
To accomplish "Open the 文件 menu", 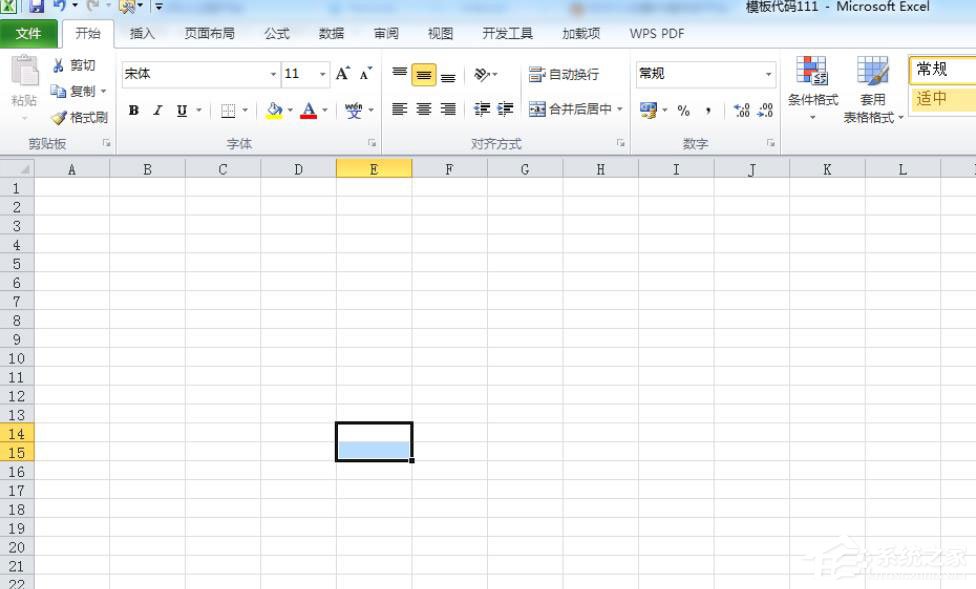I will coord(30,33).
